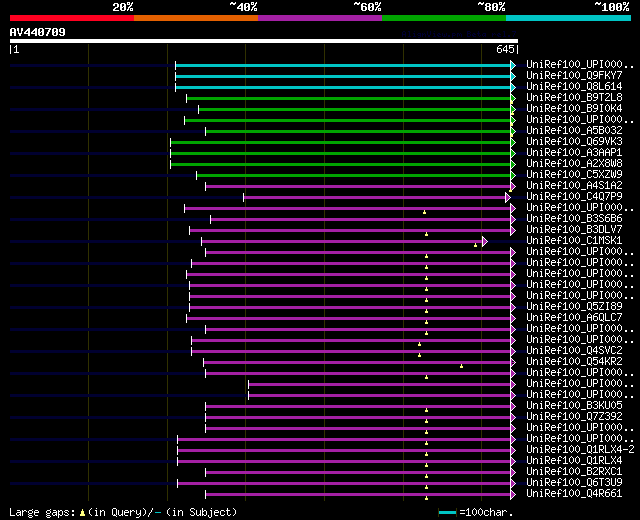Click the 645 query end position label
Screen dimensions: 640x520
pyautogui.click(x=505, y=49)
